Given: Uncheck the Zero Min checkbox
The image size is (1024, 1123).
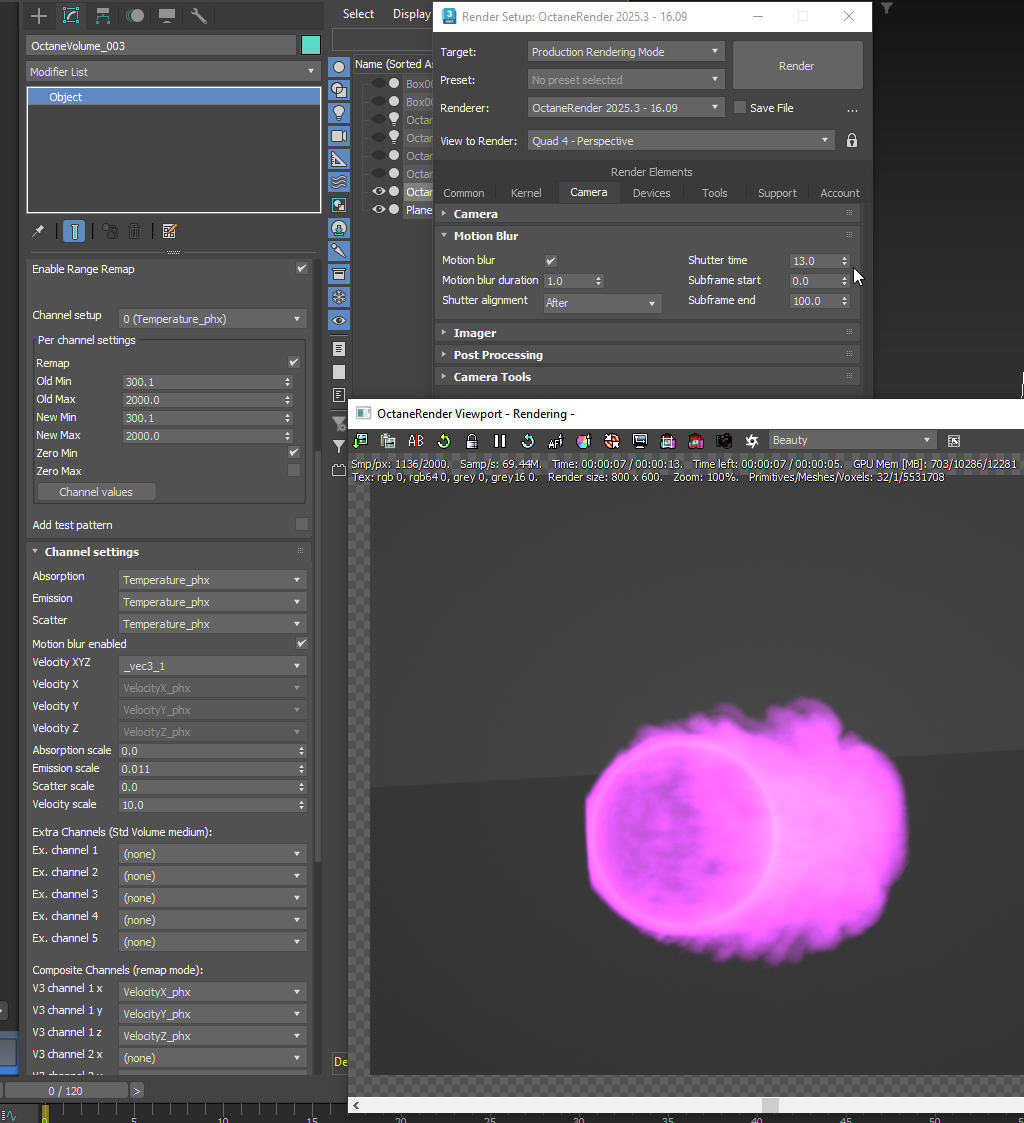Looking at the screenshot, I should 294,452.
